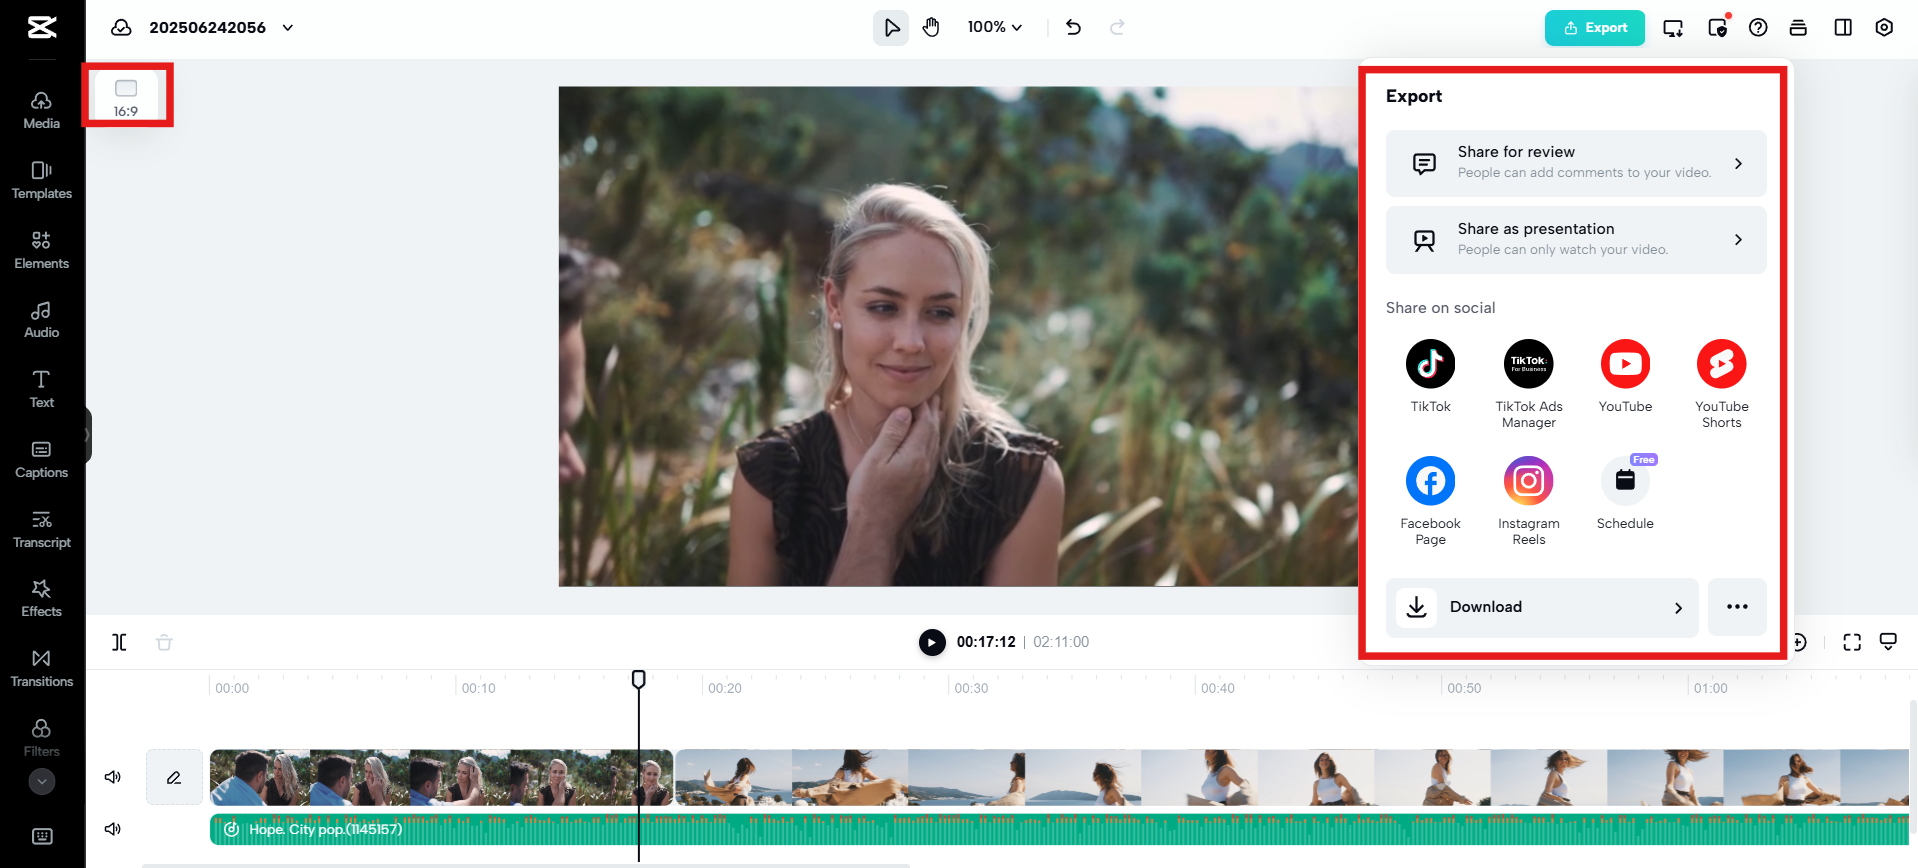Image resolution: width=1918 pixels, height=868 pixels.
Task: Click the Download button
Action: coord(1541,607)
